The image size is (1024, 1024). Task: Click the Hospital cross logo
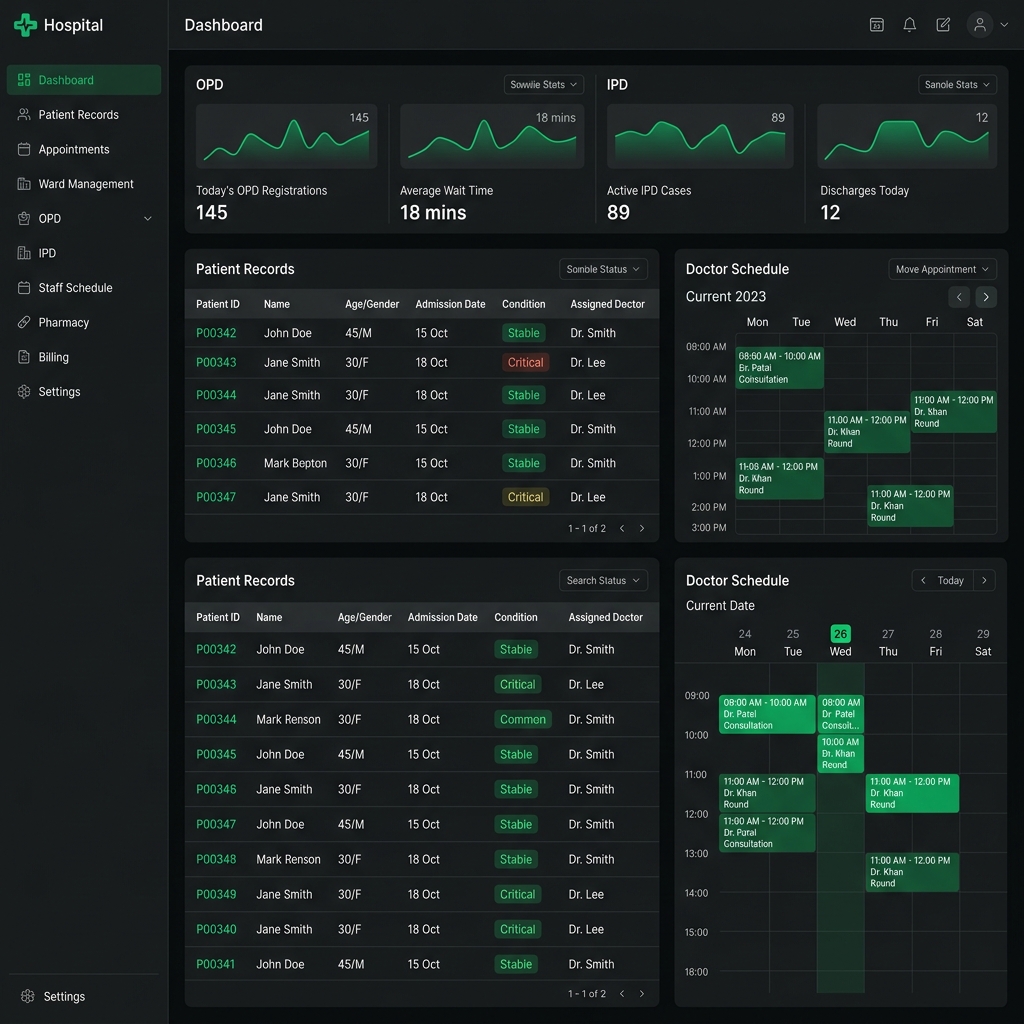point(25,25)
